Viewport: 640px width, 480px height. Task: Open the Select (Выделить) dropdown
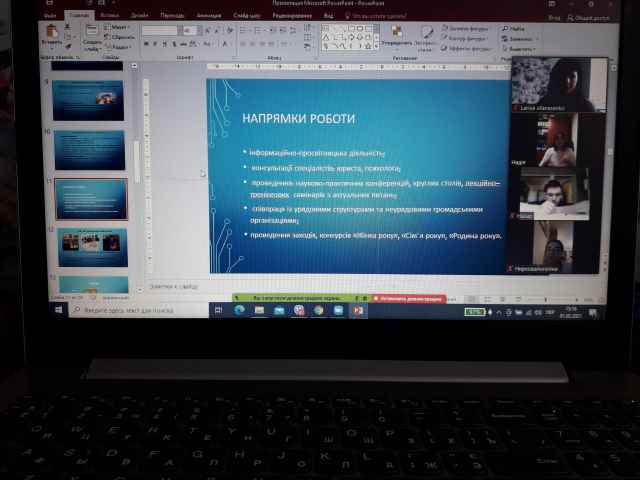point(519,49)
